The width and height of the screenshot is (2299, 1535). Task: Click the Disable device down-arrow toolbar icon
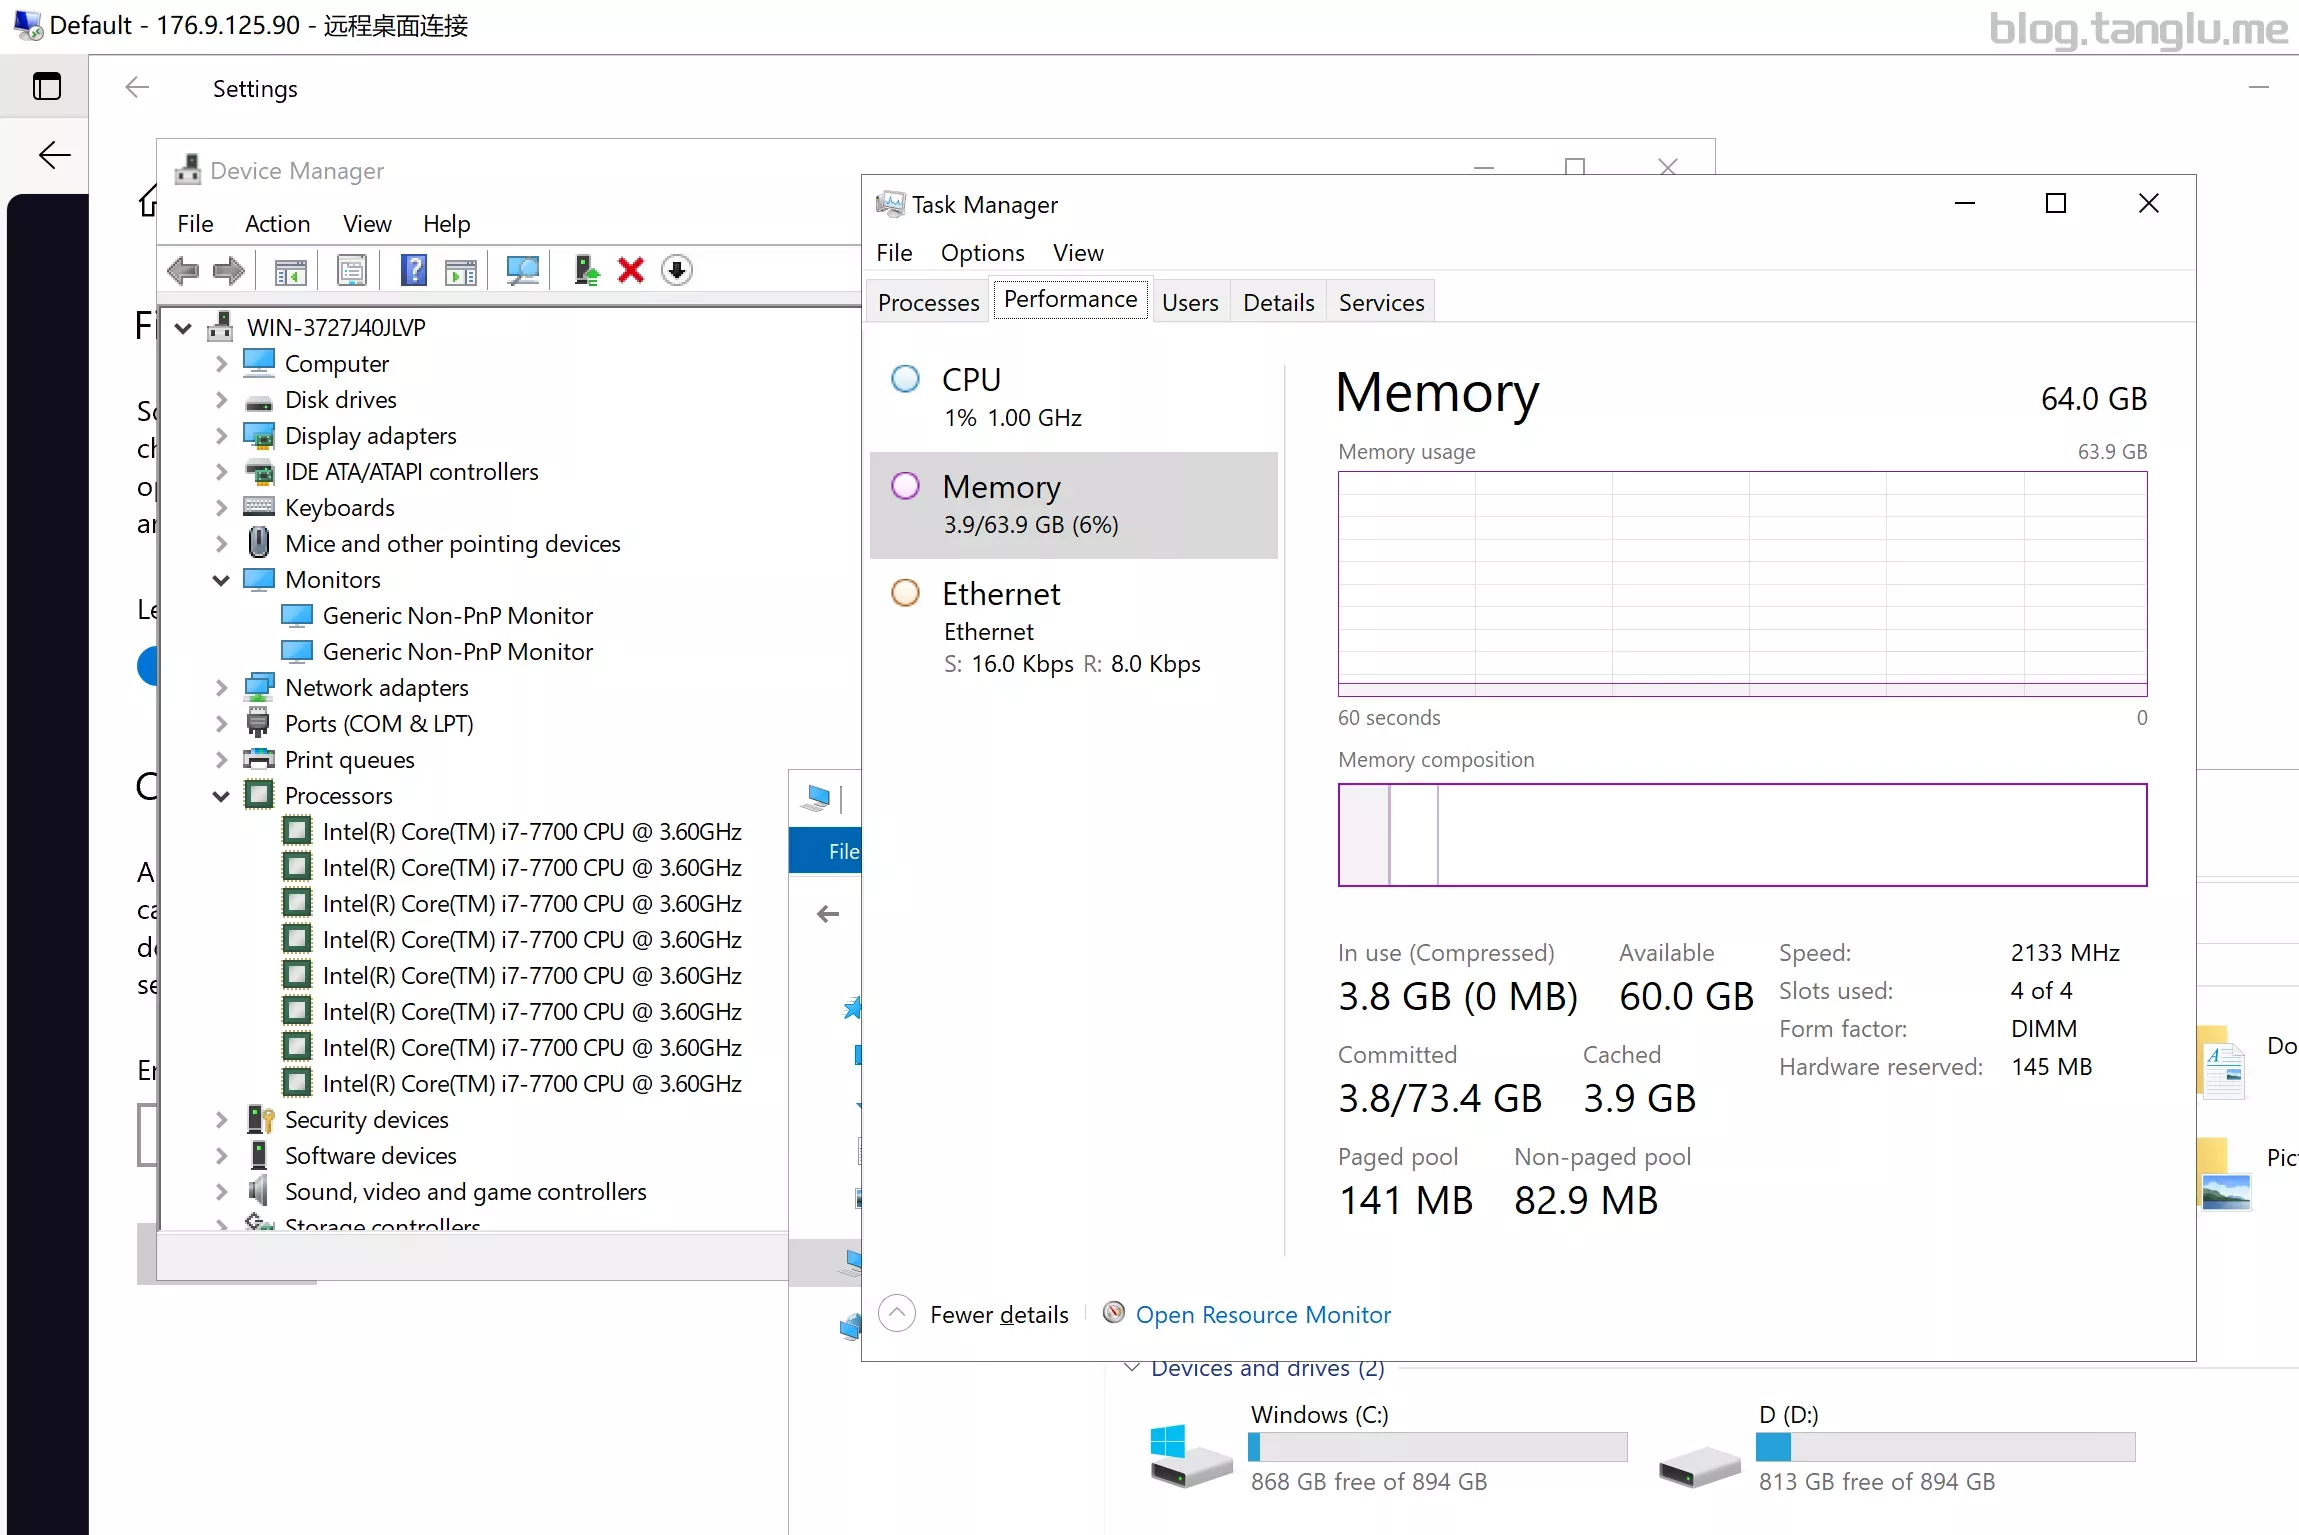point(677,270)
